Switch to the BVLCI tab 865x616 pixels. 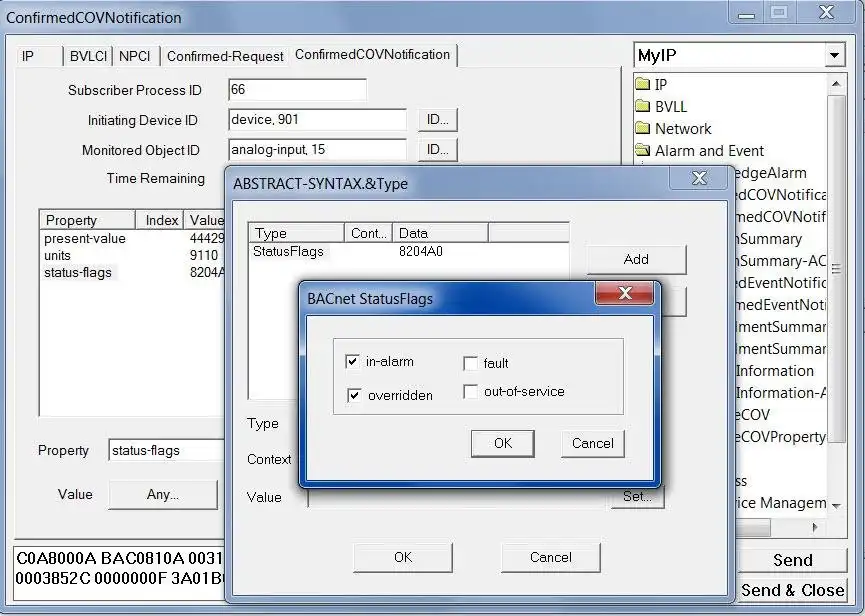pyautogui.click(x=88, y=56)
